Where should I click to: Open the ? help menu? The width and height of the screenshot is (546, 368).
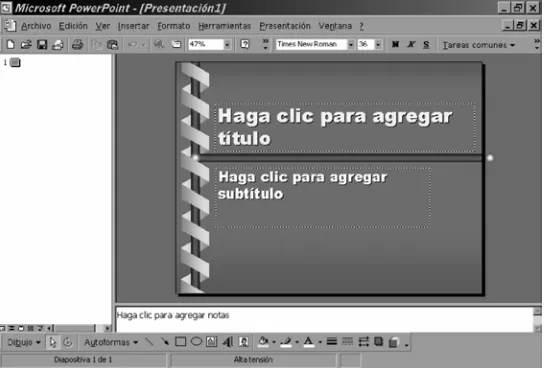(x=361, y=26)
